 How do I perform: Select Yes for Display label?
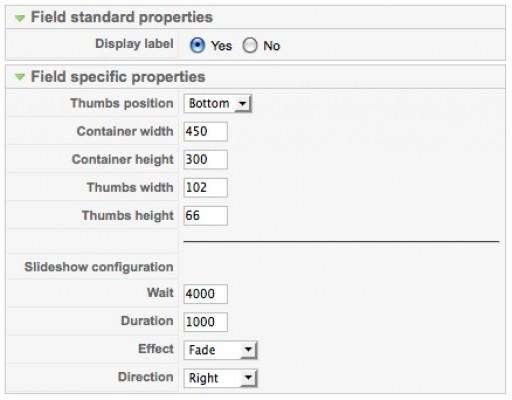(197, 45)
